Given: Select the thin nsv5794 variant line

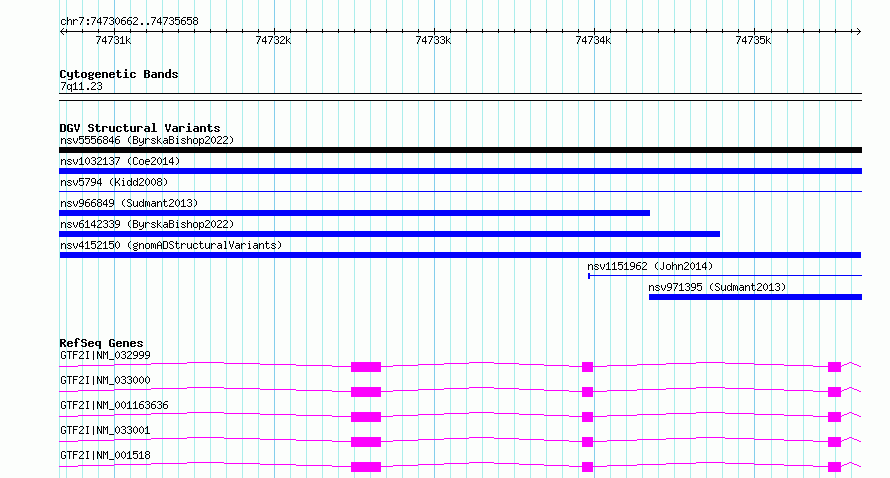Looking at the screenshot, I should [x=460, y=192].
